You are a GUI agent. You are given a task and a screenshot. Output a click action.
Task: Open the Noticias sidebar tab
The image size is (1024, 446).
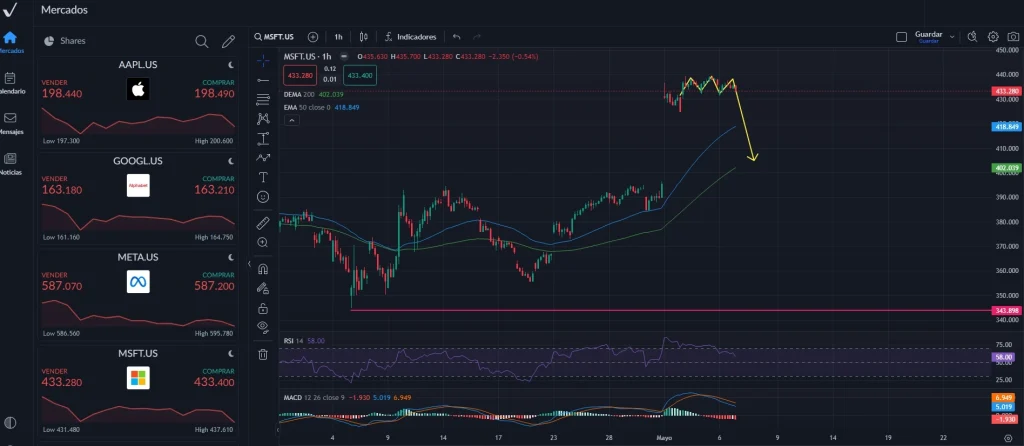click(x=10, y=164)
